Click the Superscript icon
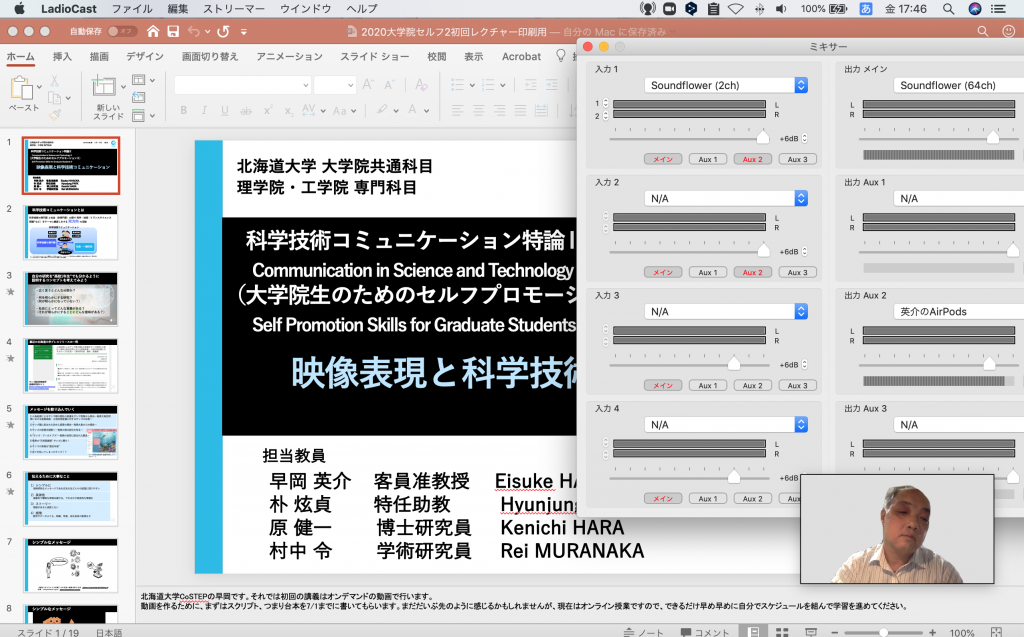1024x637 pixels. [x=268, y=110]
